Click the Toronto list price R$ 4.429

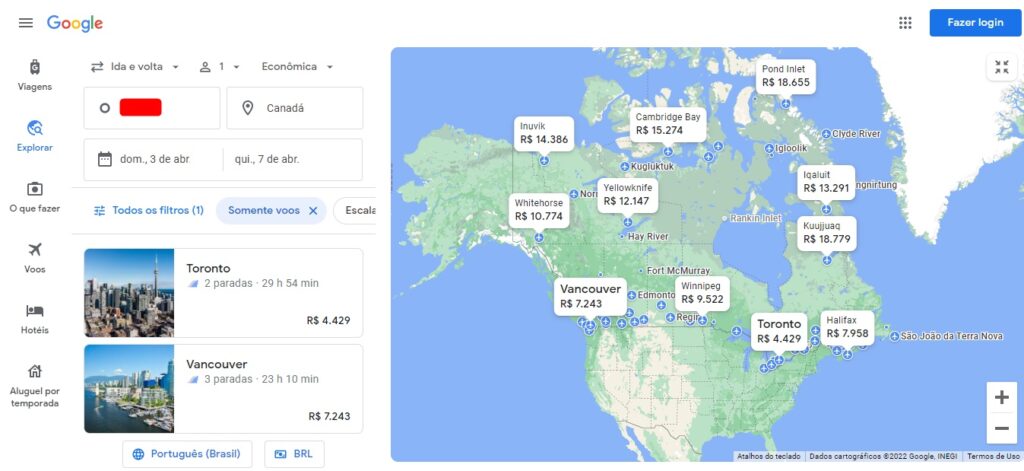coord(328,321)
